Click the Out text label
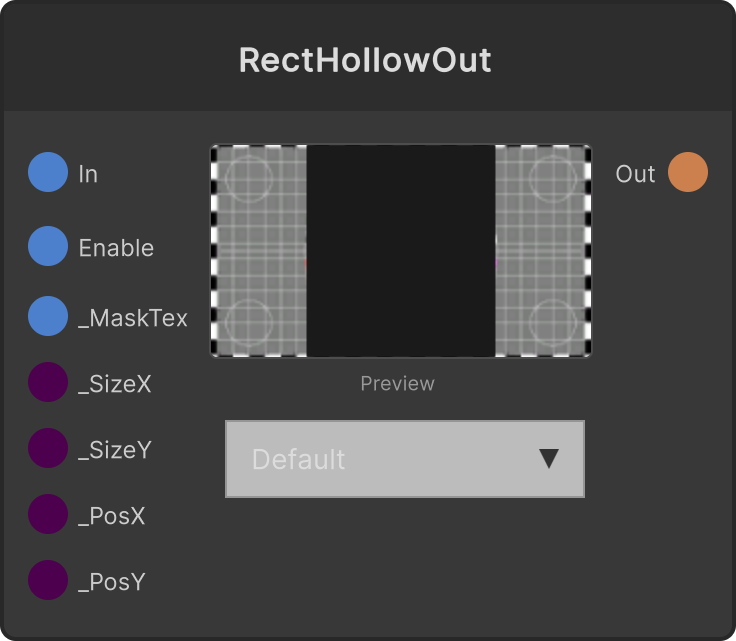The height and width of the screenshot is (641, 736). pyautogui.click(x=635, y=174)
